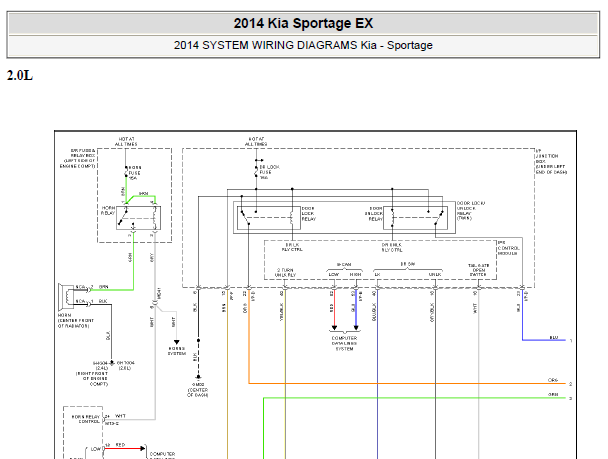Click the door lock relay switch symbol
The width and height of the screenshot is (608, 459).
246,217
